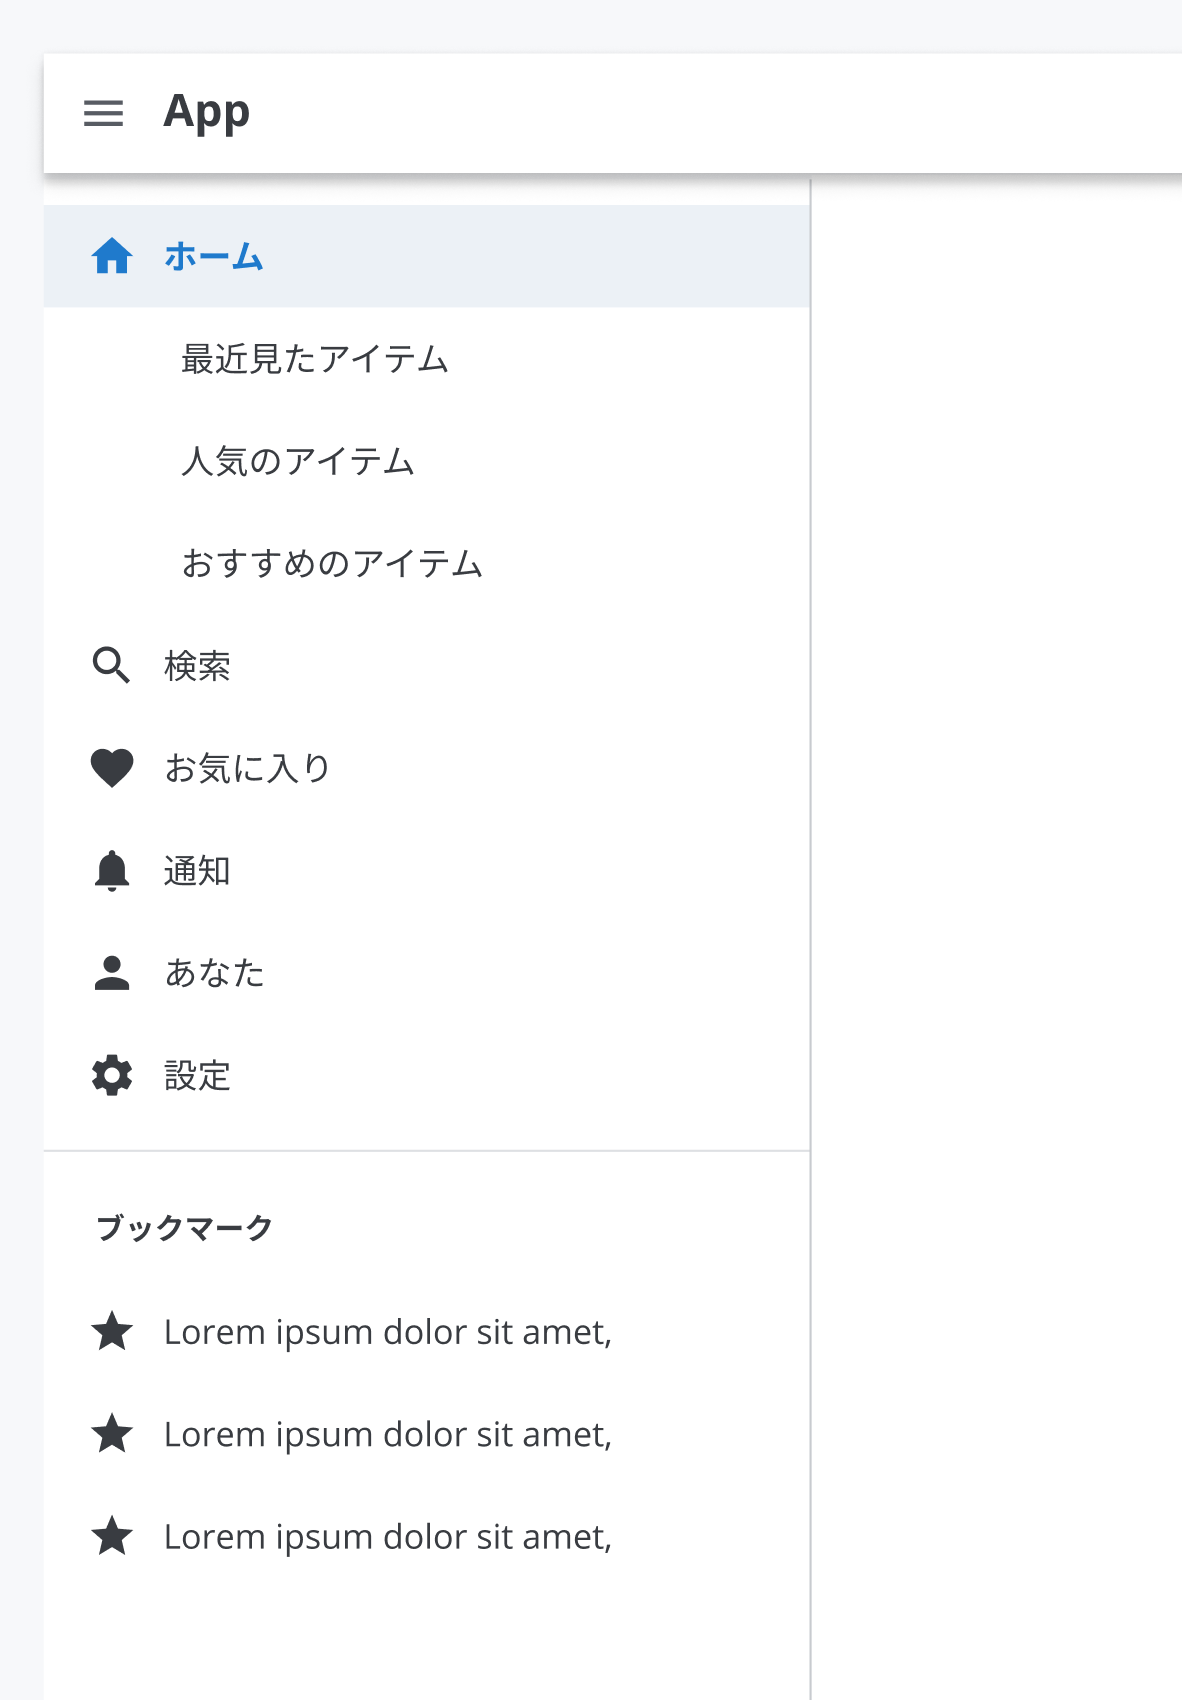Go to 検索 in the sidebar
The height and width of the screenshot is (1700, 1182).
[x=197, y=666]
